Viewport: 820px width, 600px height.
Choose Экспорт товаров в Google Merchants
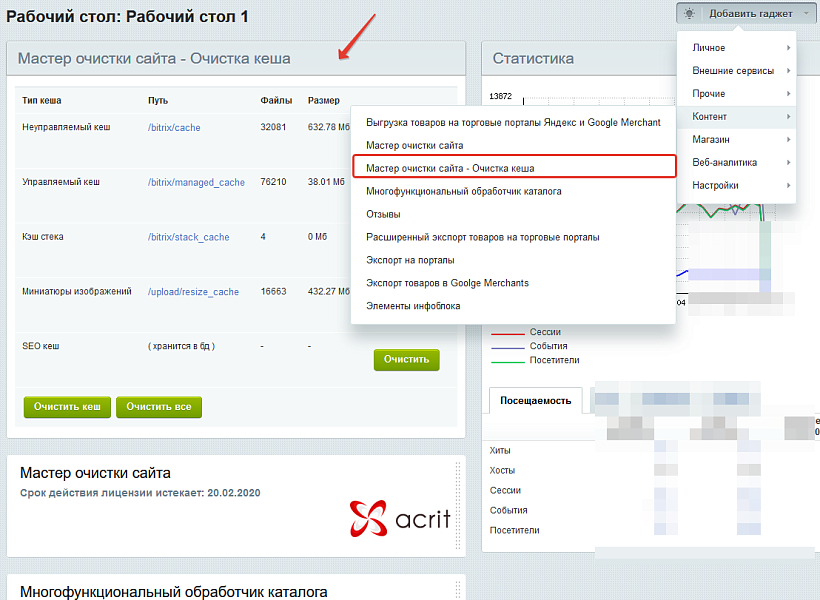tap(448, 283)
